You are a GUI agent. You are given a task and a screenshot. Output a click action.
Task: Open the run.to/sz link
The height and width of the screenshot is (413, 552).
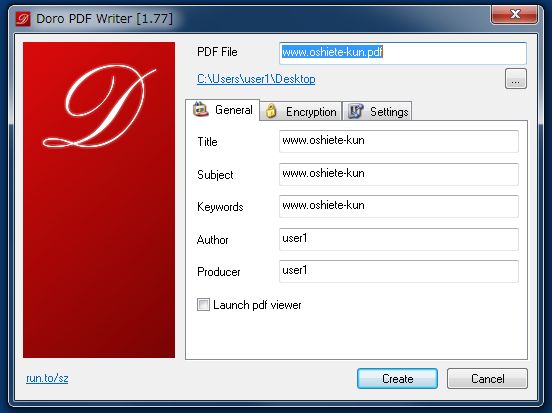coord(47,378)
